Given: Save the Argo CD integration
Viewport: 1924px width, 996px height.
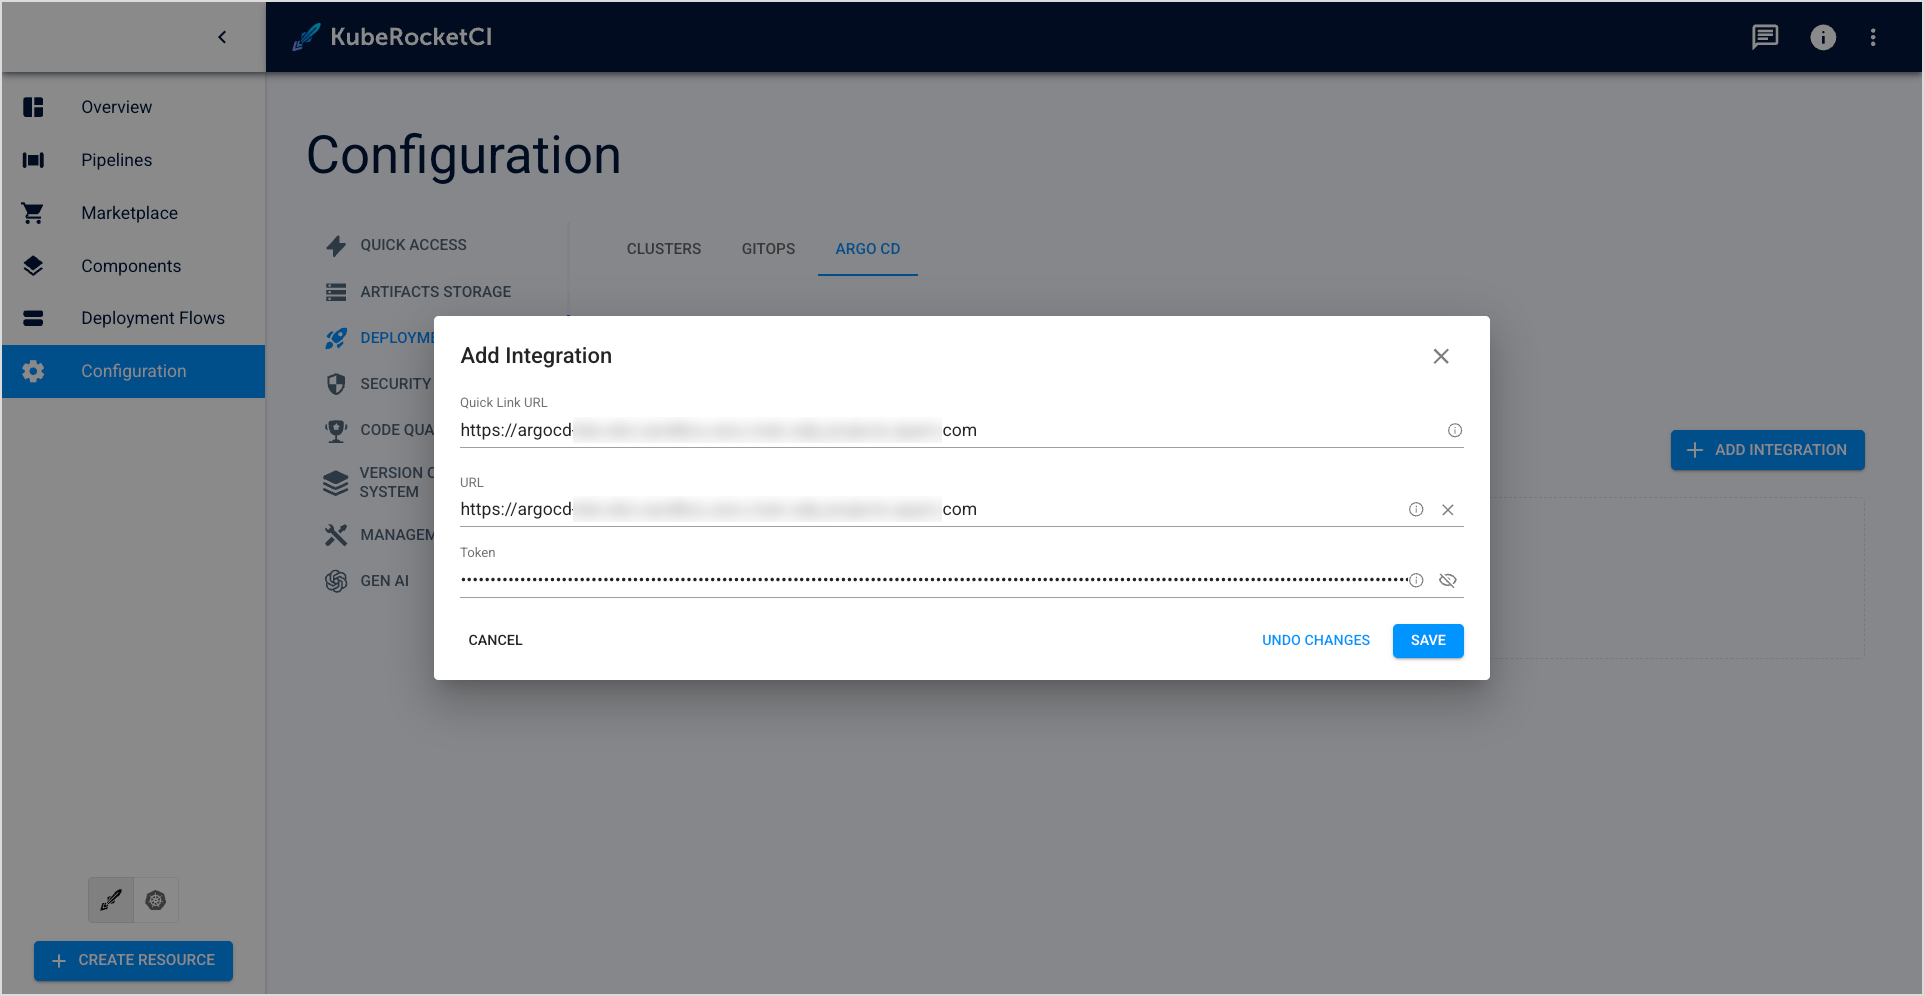Looking at the screenshot, I should (1427, 640).
